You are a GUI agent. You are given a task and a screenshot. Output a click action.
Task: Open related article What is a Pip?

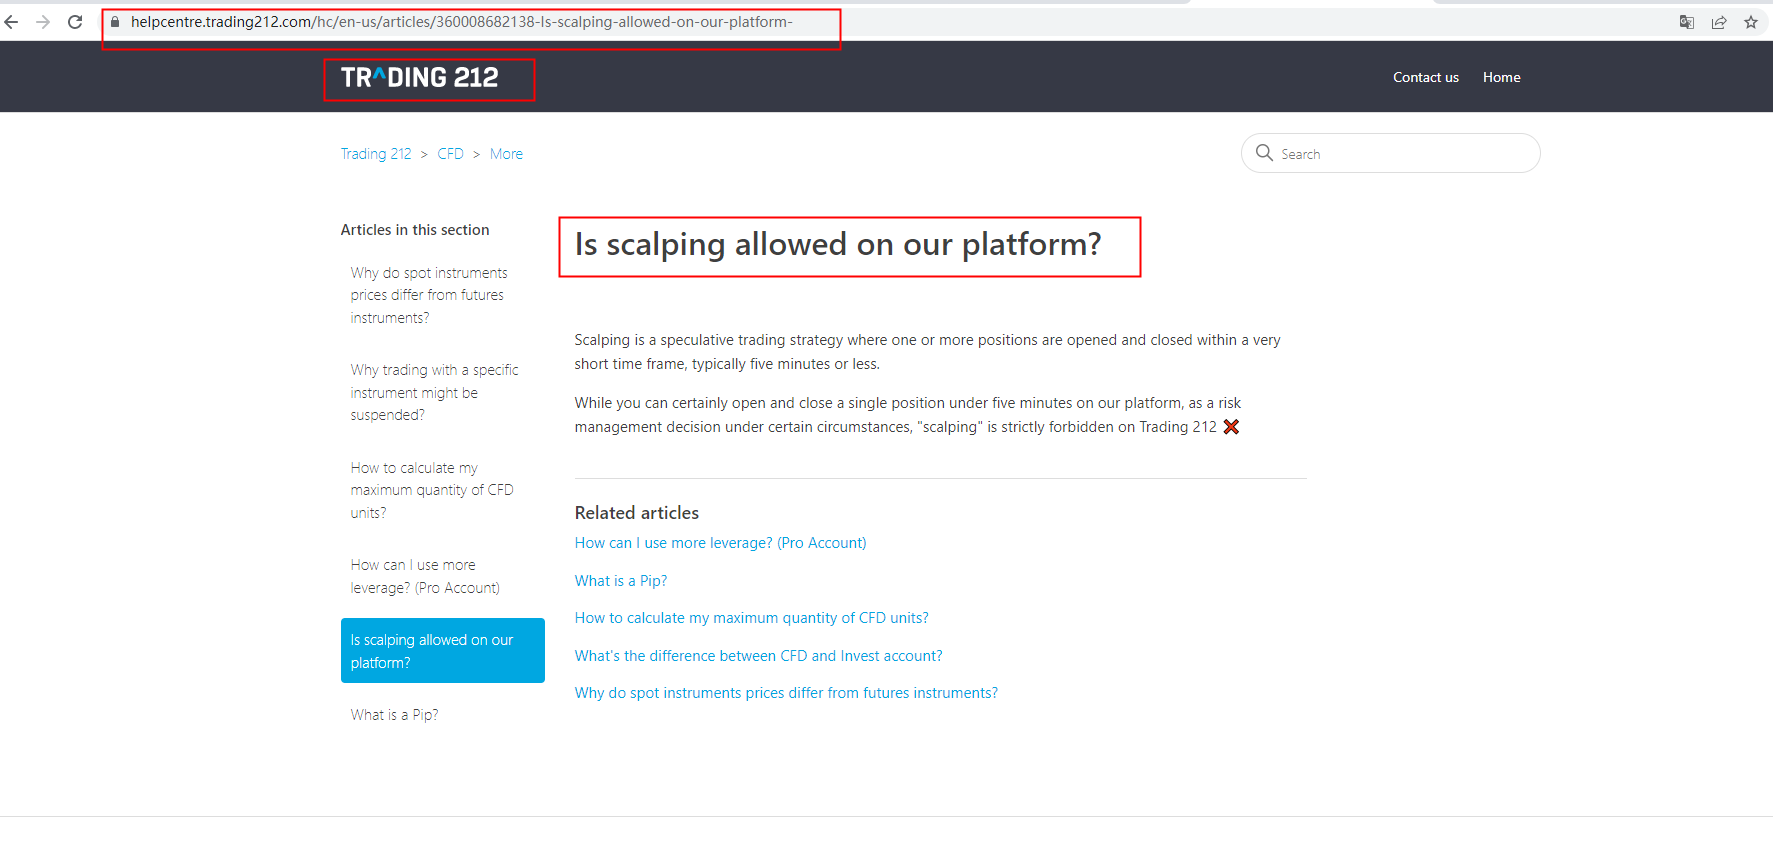621,581
